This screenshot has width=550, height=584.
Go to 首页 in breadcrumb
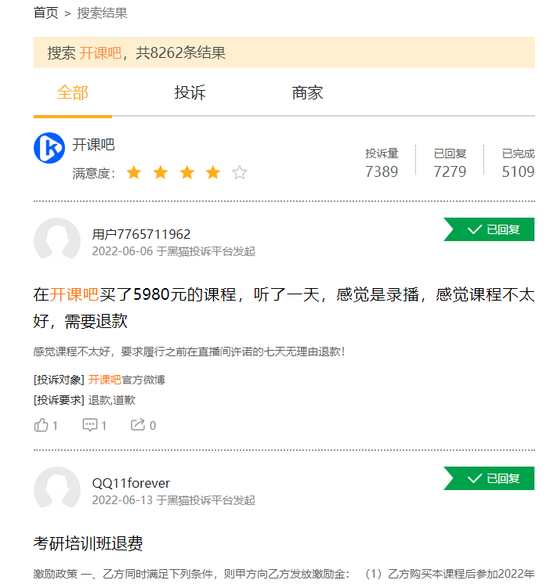(x=46, y=13)
